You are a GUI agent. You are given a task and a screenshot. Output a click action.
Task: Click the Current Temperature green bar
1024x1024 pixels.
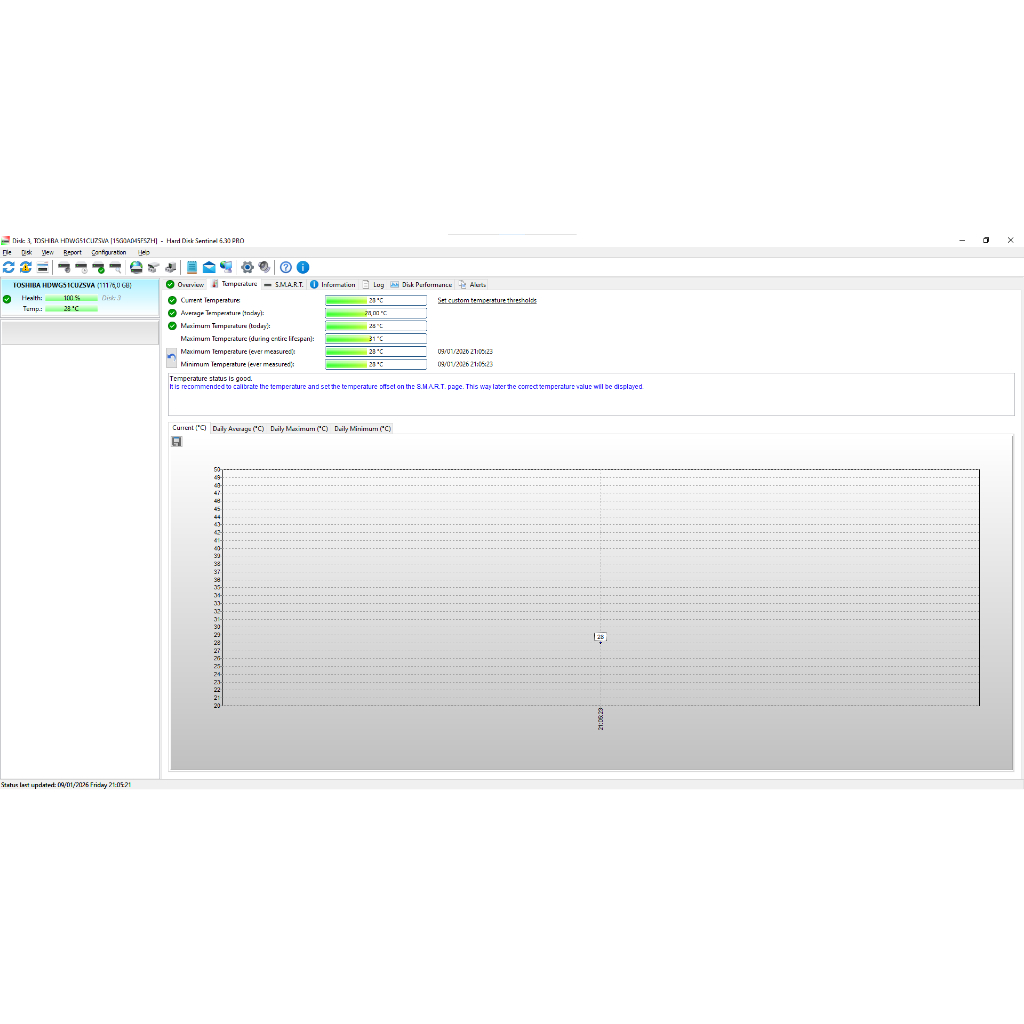tap(375, 300)
